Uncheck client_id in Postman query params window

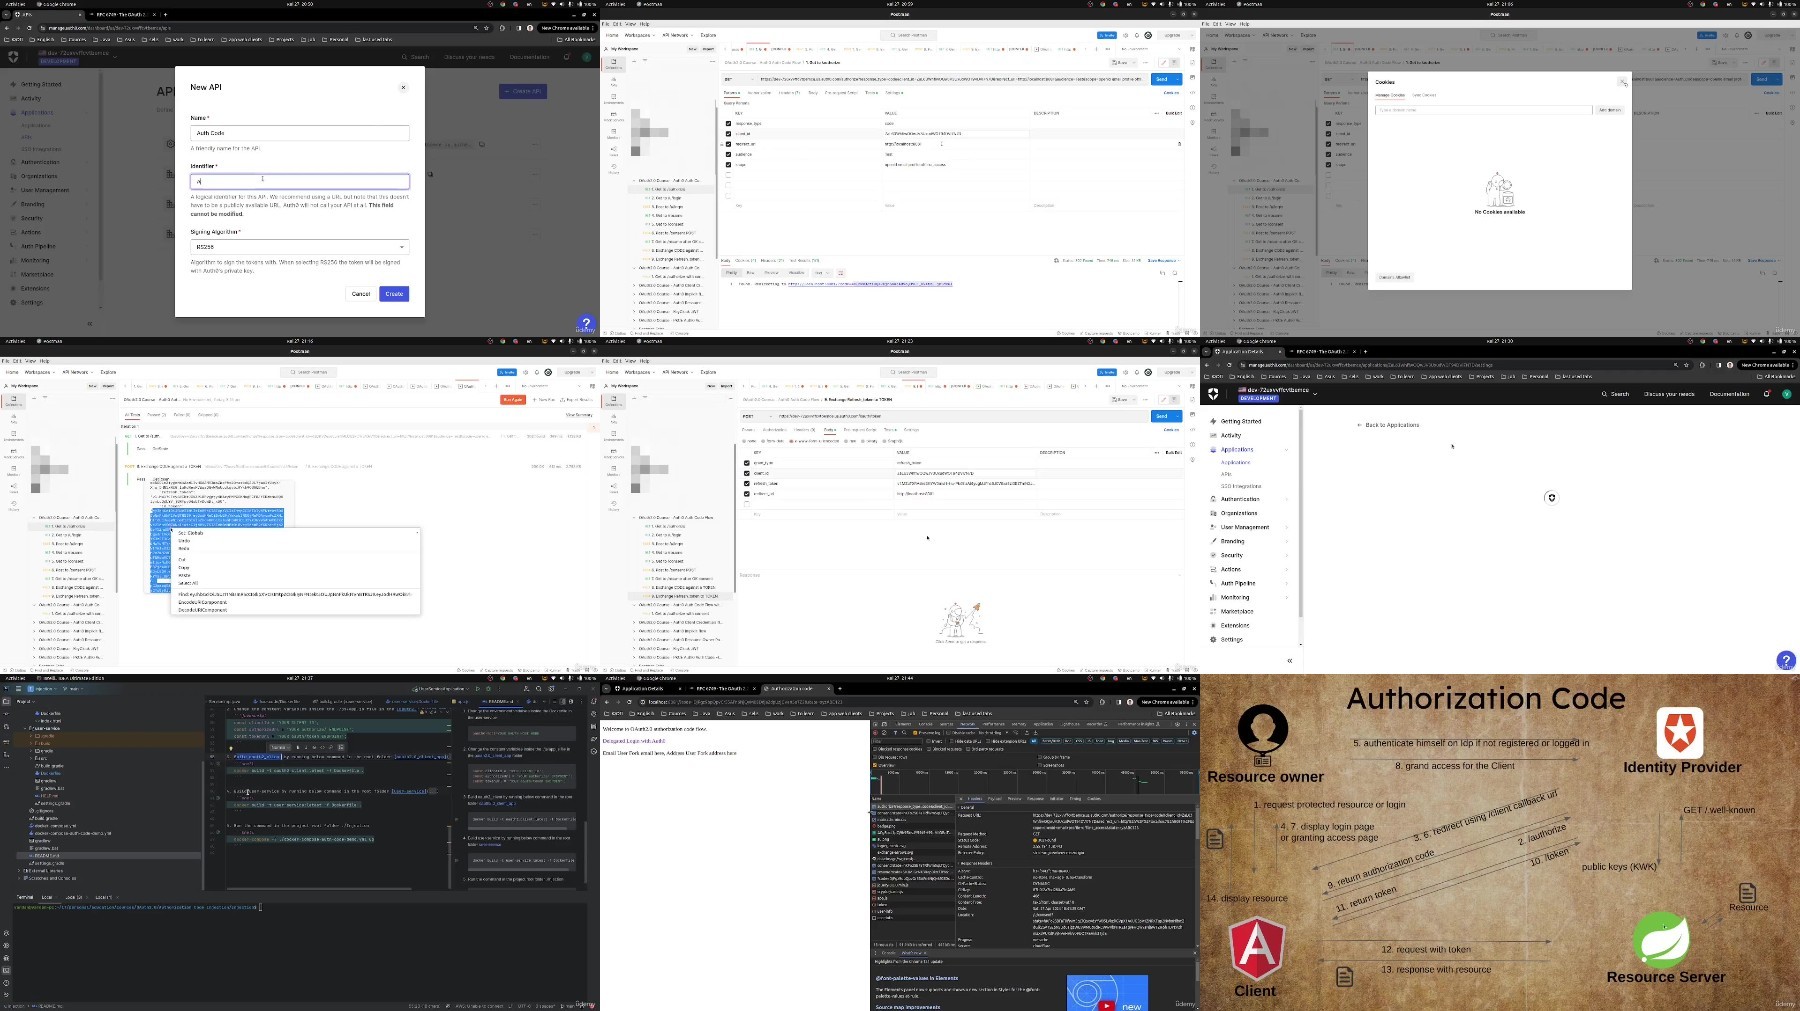728,133
